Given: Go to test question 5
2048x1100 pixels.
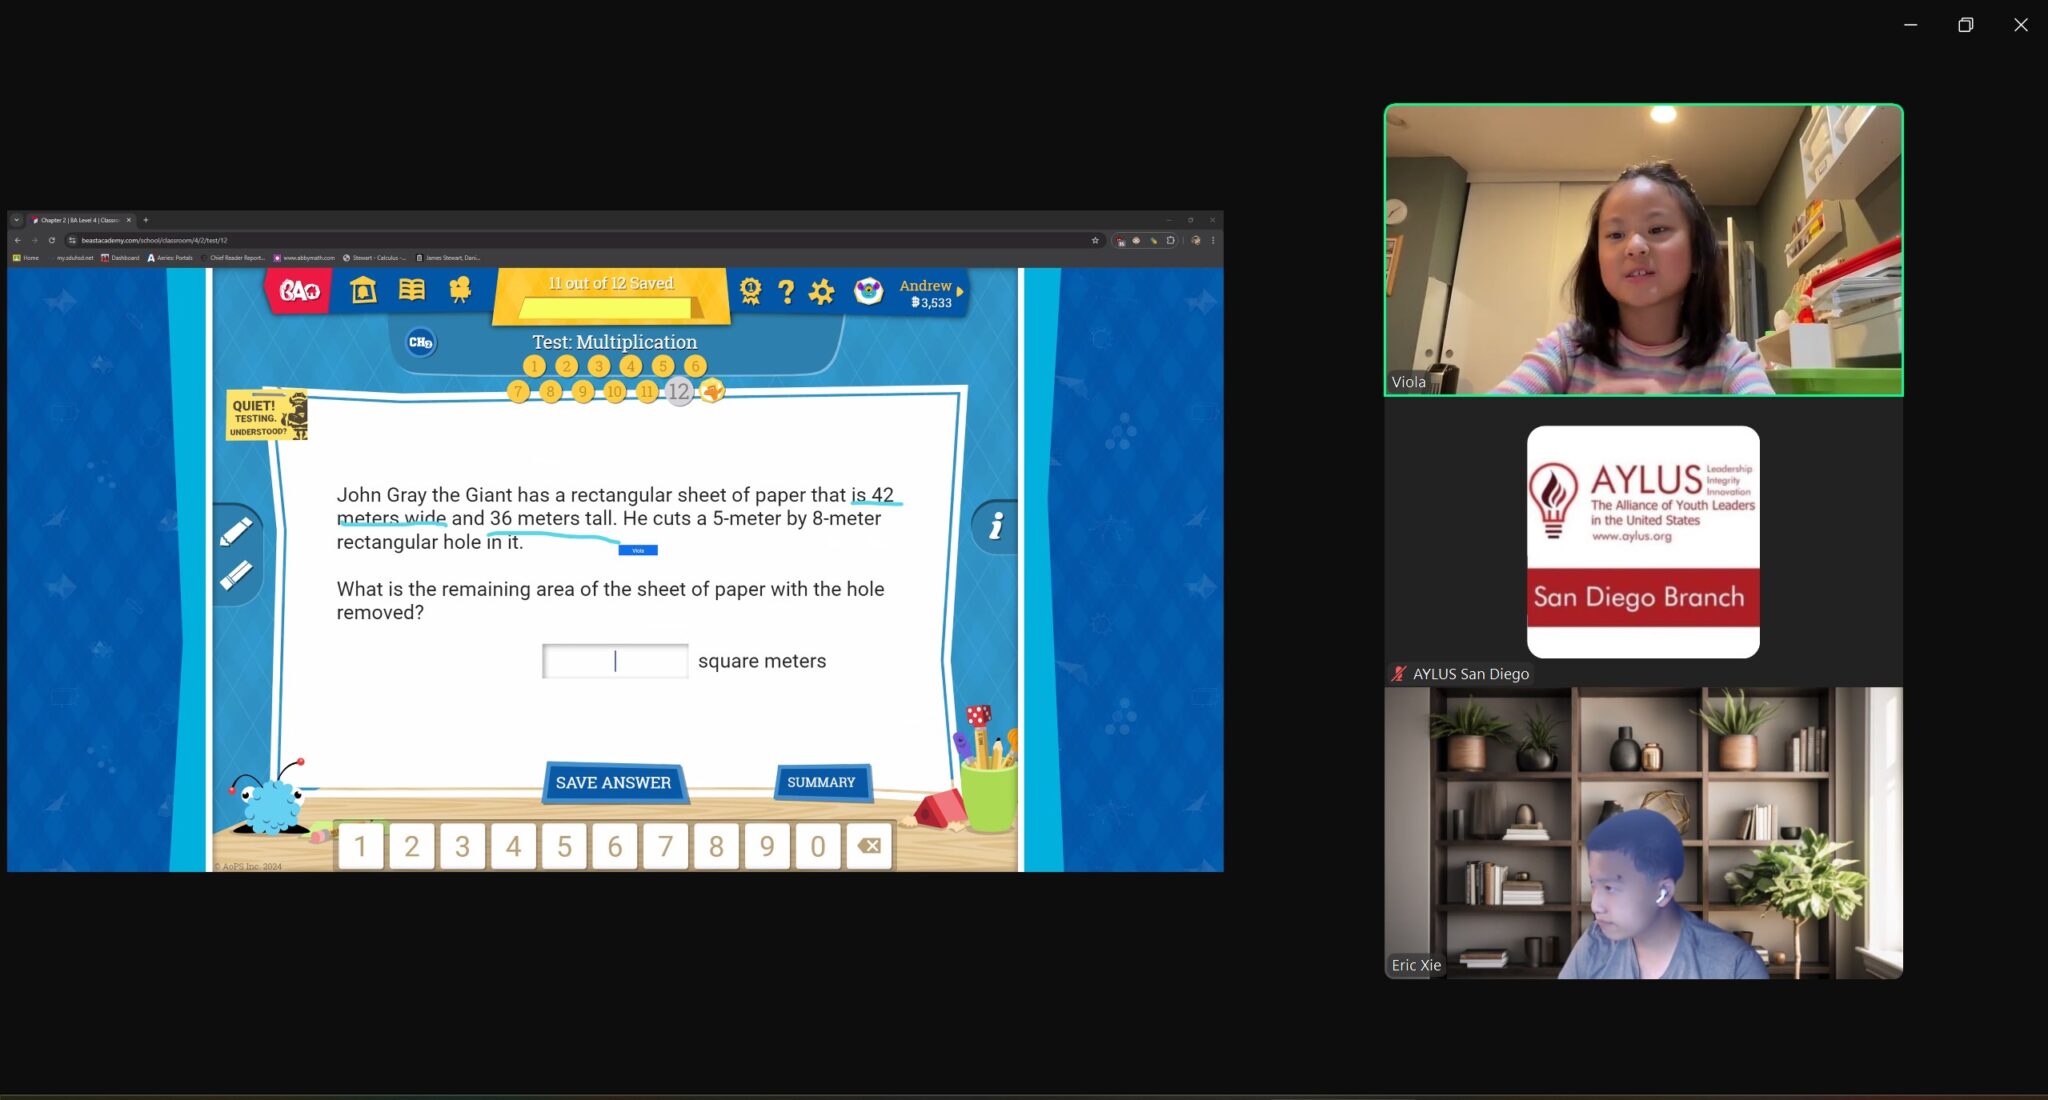Looking at the screenshot, I should [x=662, y=366].
